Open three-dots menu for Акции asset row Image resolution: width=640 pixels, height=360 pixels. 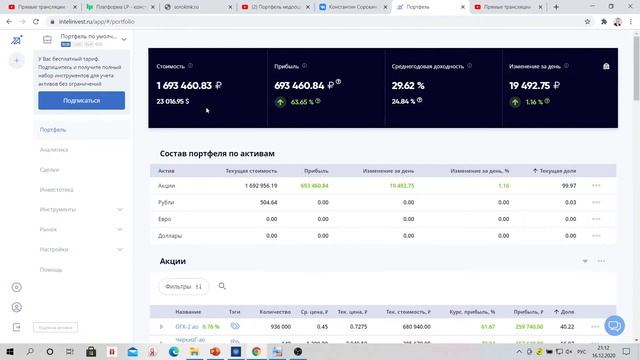click(596, 186)
